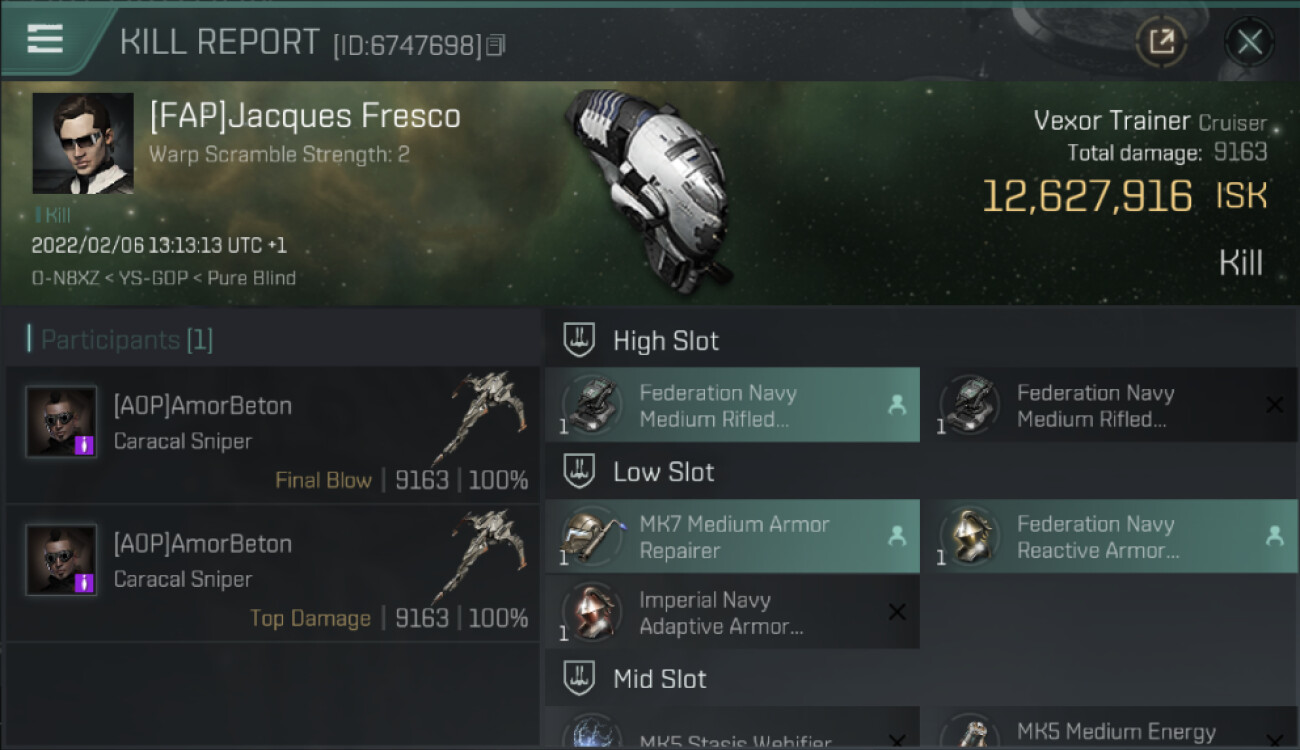Click the MK7 Medium Armor Repairer icon
Screen dimensions: 1300x750
(x=591, y=536)
